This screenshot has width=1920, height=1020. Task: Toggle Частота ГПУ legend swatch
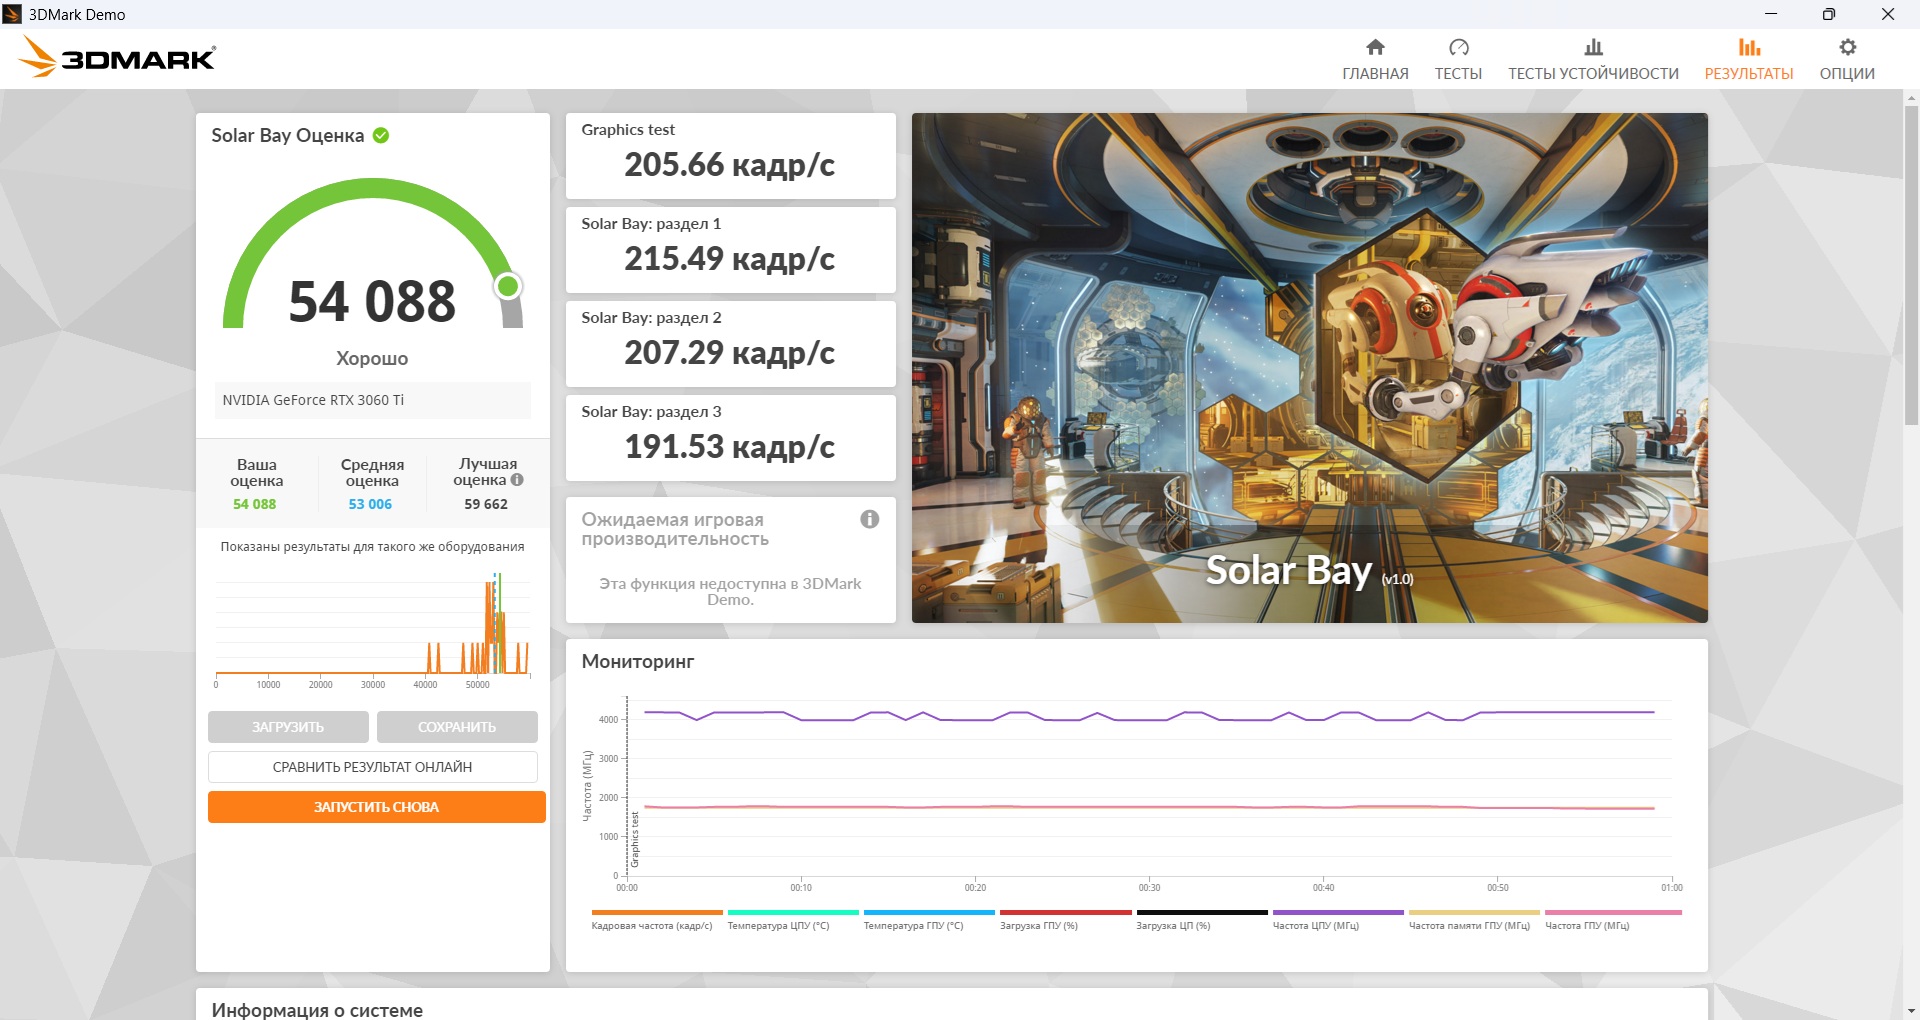coord(1613,912)
